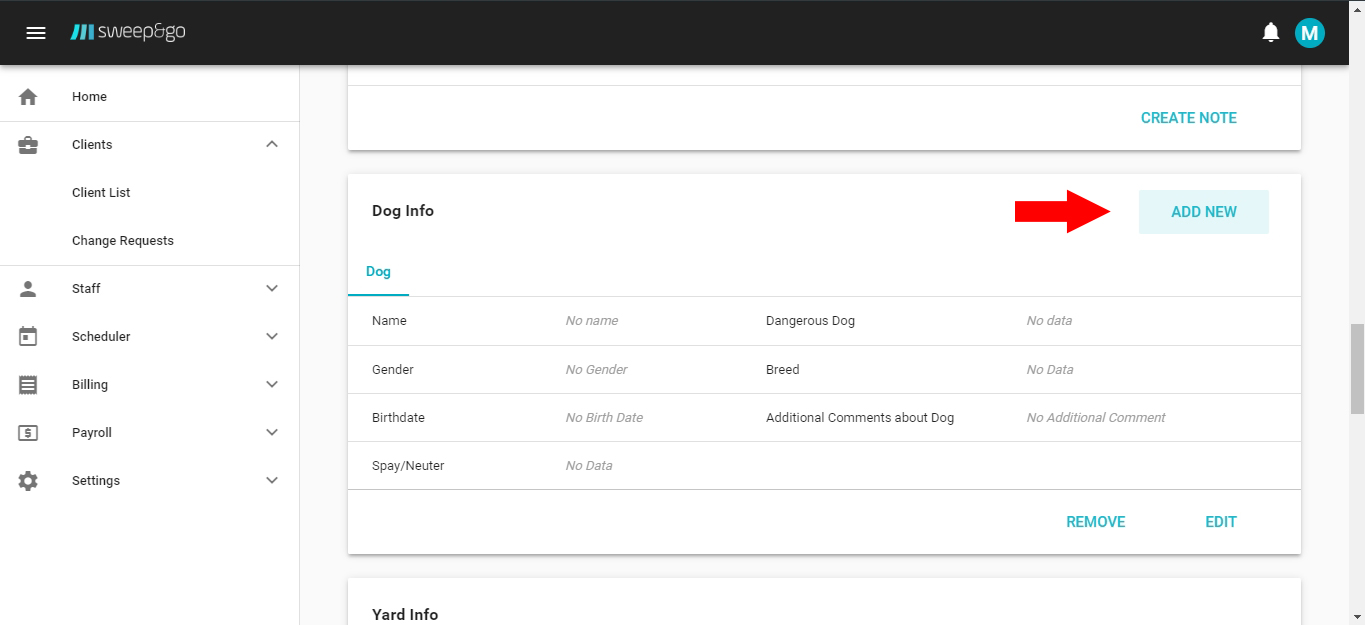The width and height of the screenshot is (1365, 625).
Task: Select the Billing icon in sidebar
Action: pyautogui.click(x=27, y=384)
